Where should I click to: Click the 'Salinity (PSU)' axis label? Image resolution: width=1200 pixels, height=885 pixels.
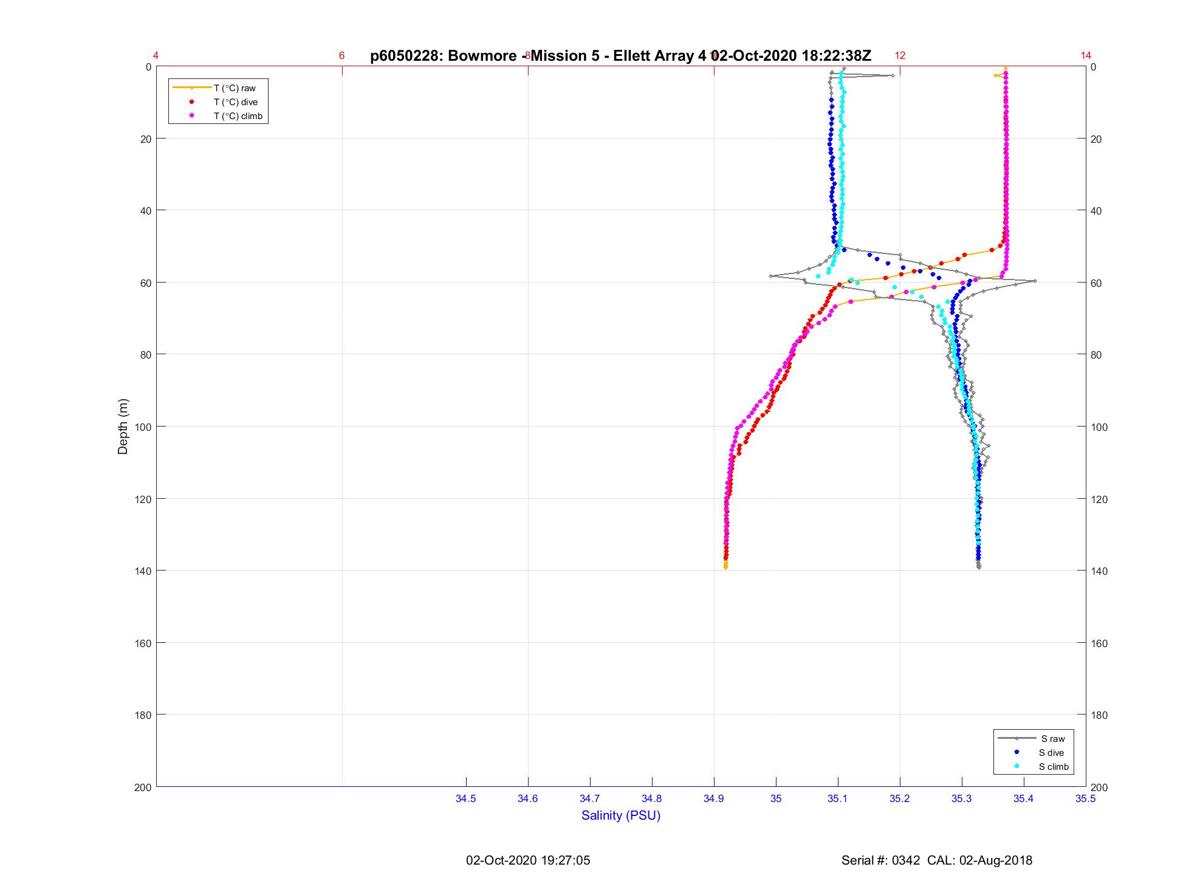621,815
